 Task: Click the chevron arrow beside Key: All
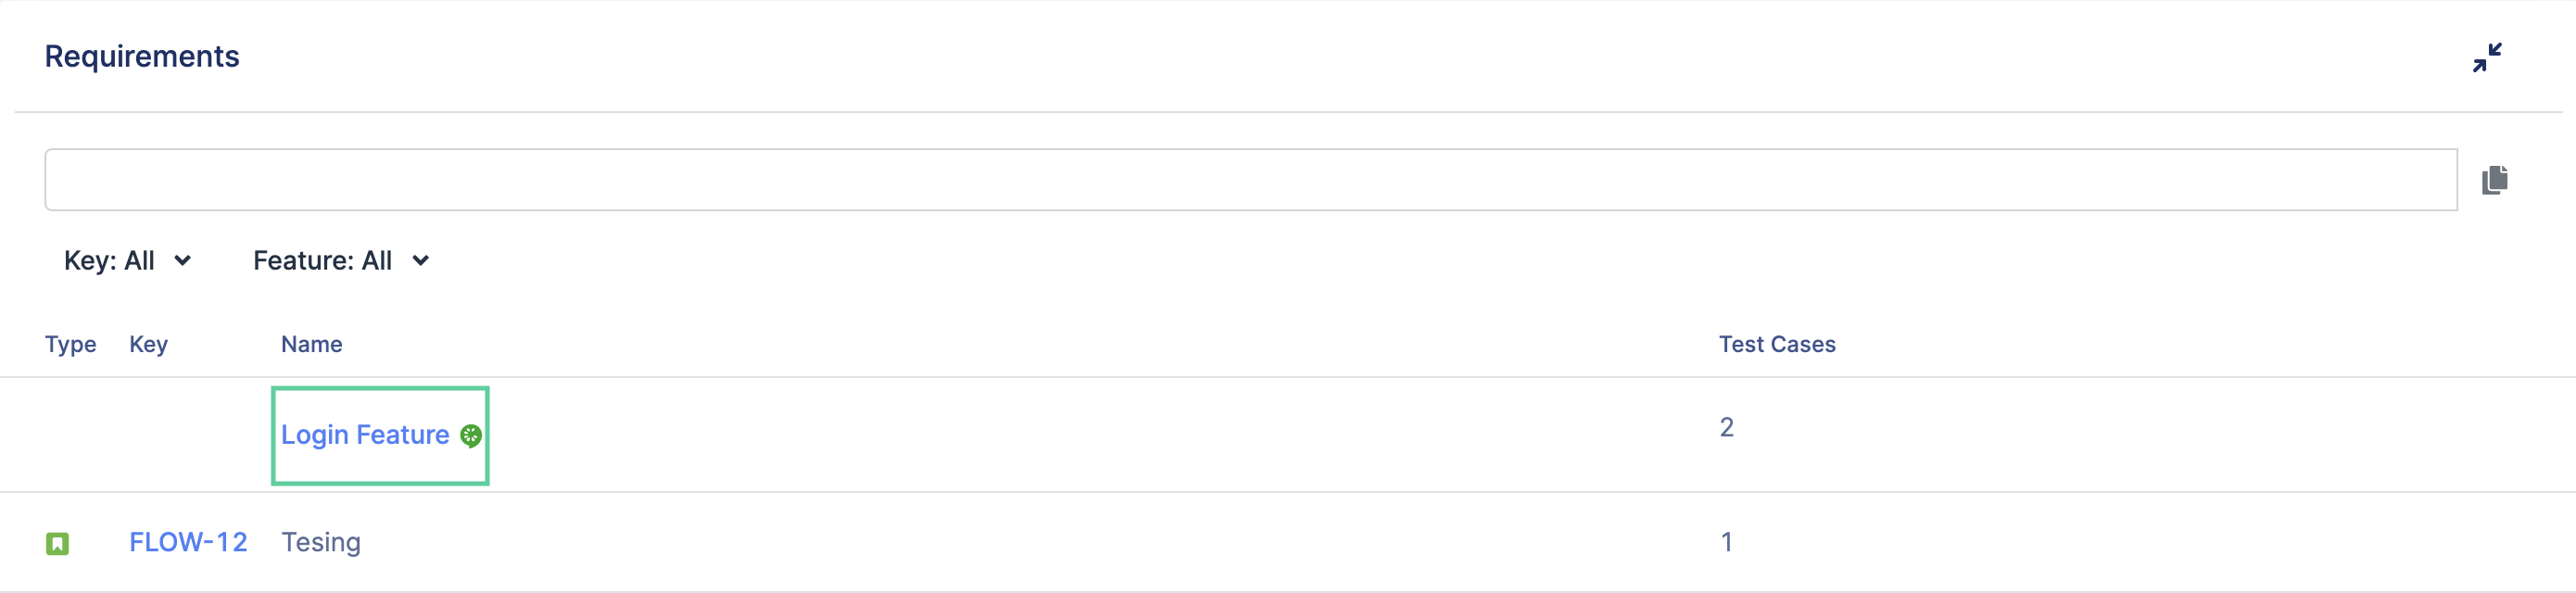pos(182,261)
